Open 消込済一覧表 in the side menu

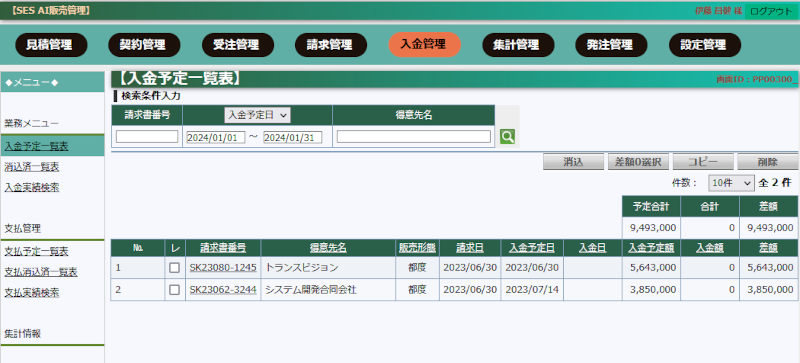[32, 167]
